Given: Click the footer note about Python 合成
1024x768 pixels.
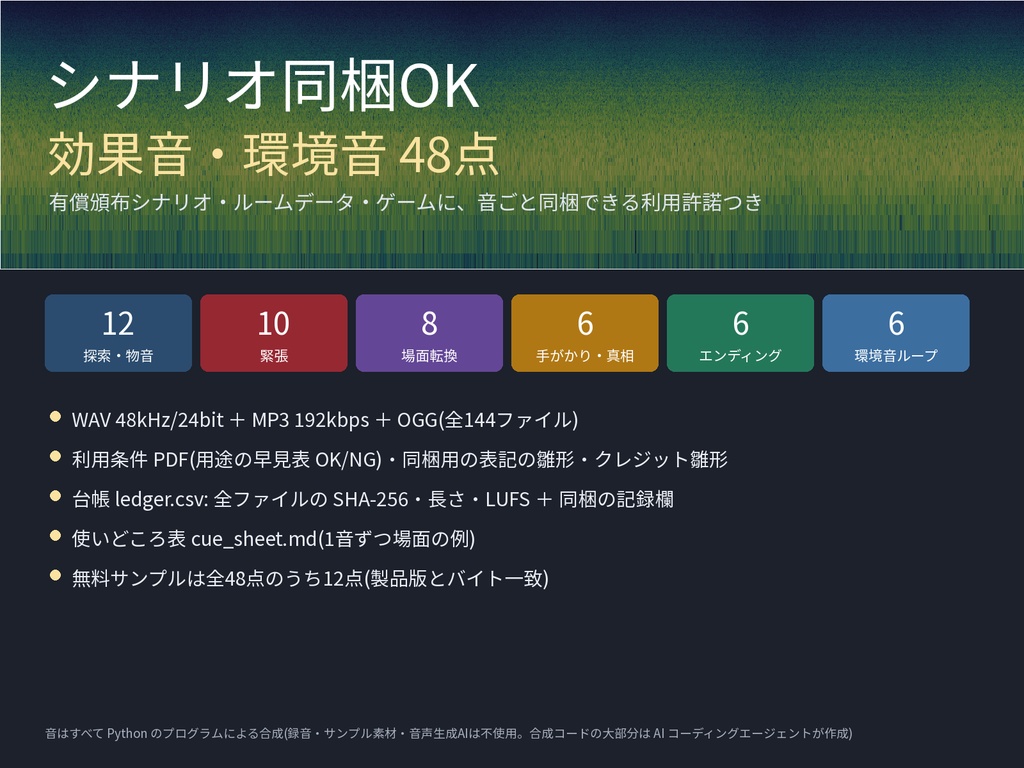Looking at the screenshot, I should point(449,733).
